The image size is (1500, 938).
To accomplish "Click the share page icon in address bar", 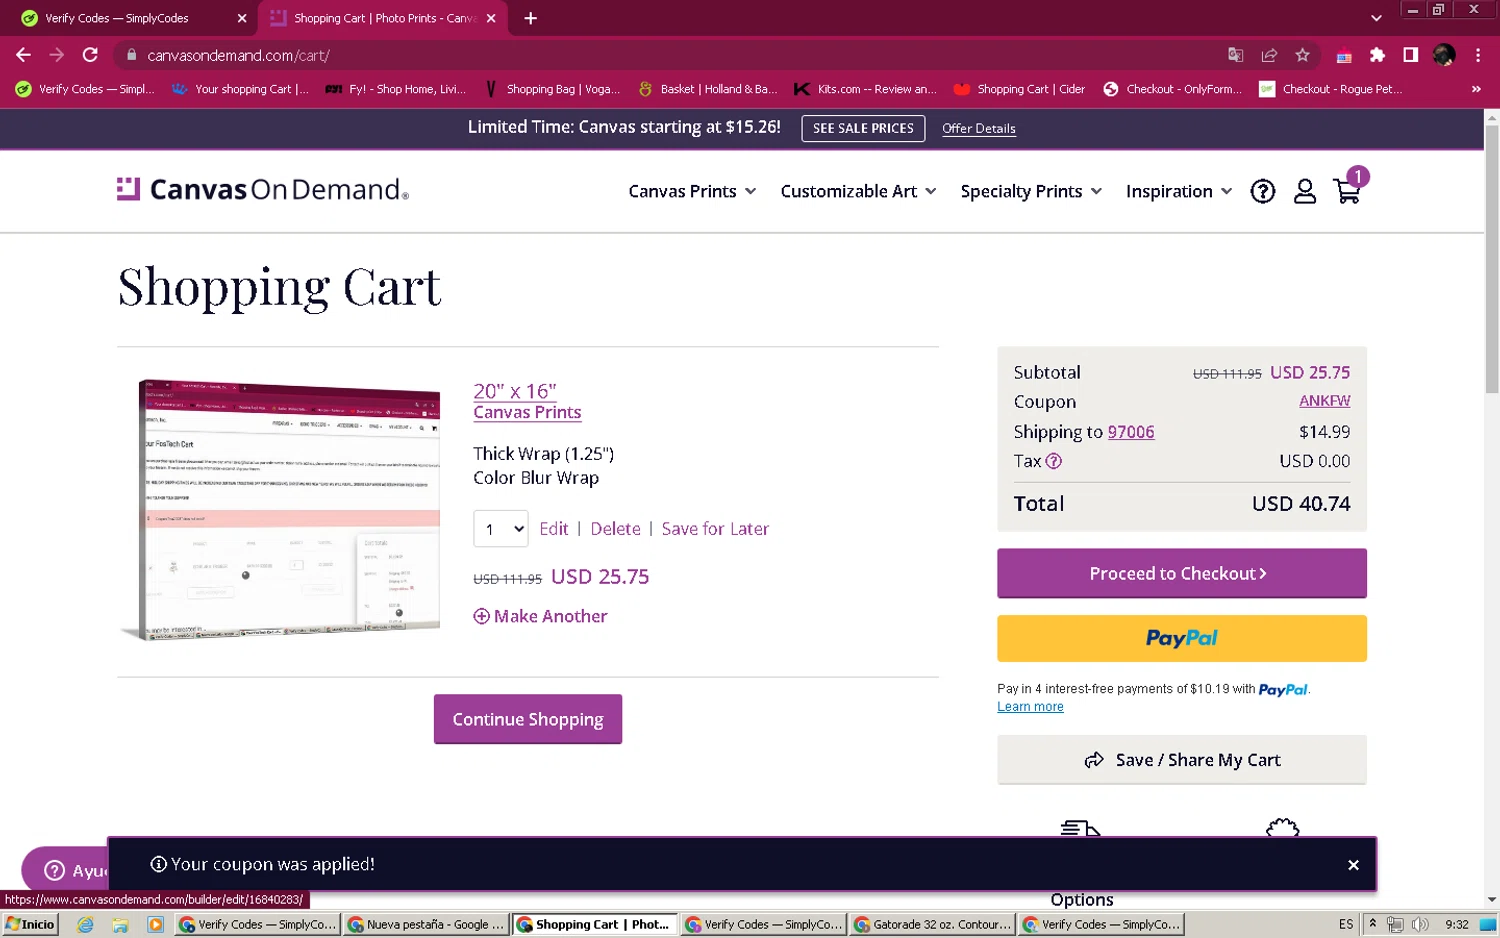I will point(1269,55).
